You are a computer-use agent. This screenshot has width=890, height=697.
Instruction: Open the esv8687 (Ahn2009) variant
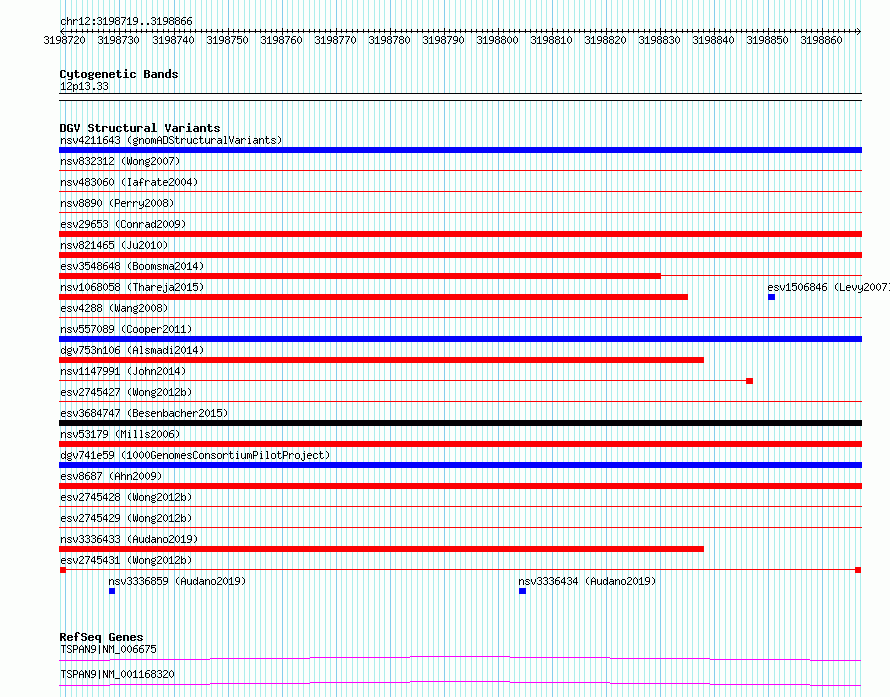(111, 476)
